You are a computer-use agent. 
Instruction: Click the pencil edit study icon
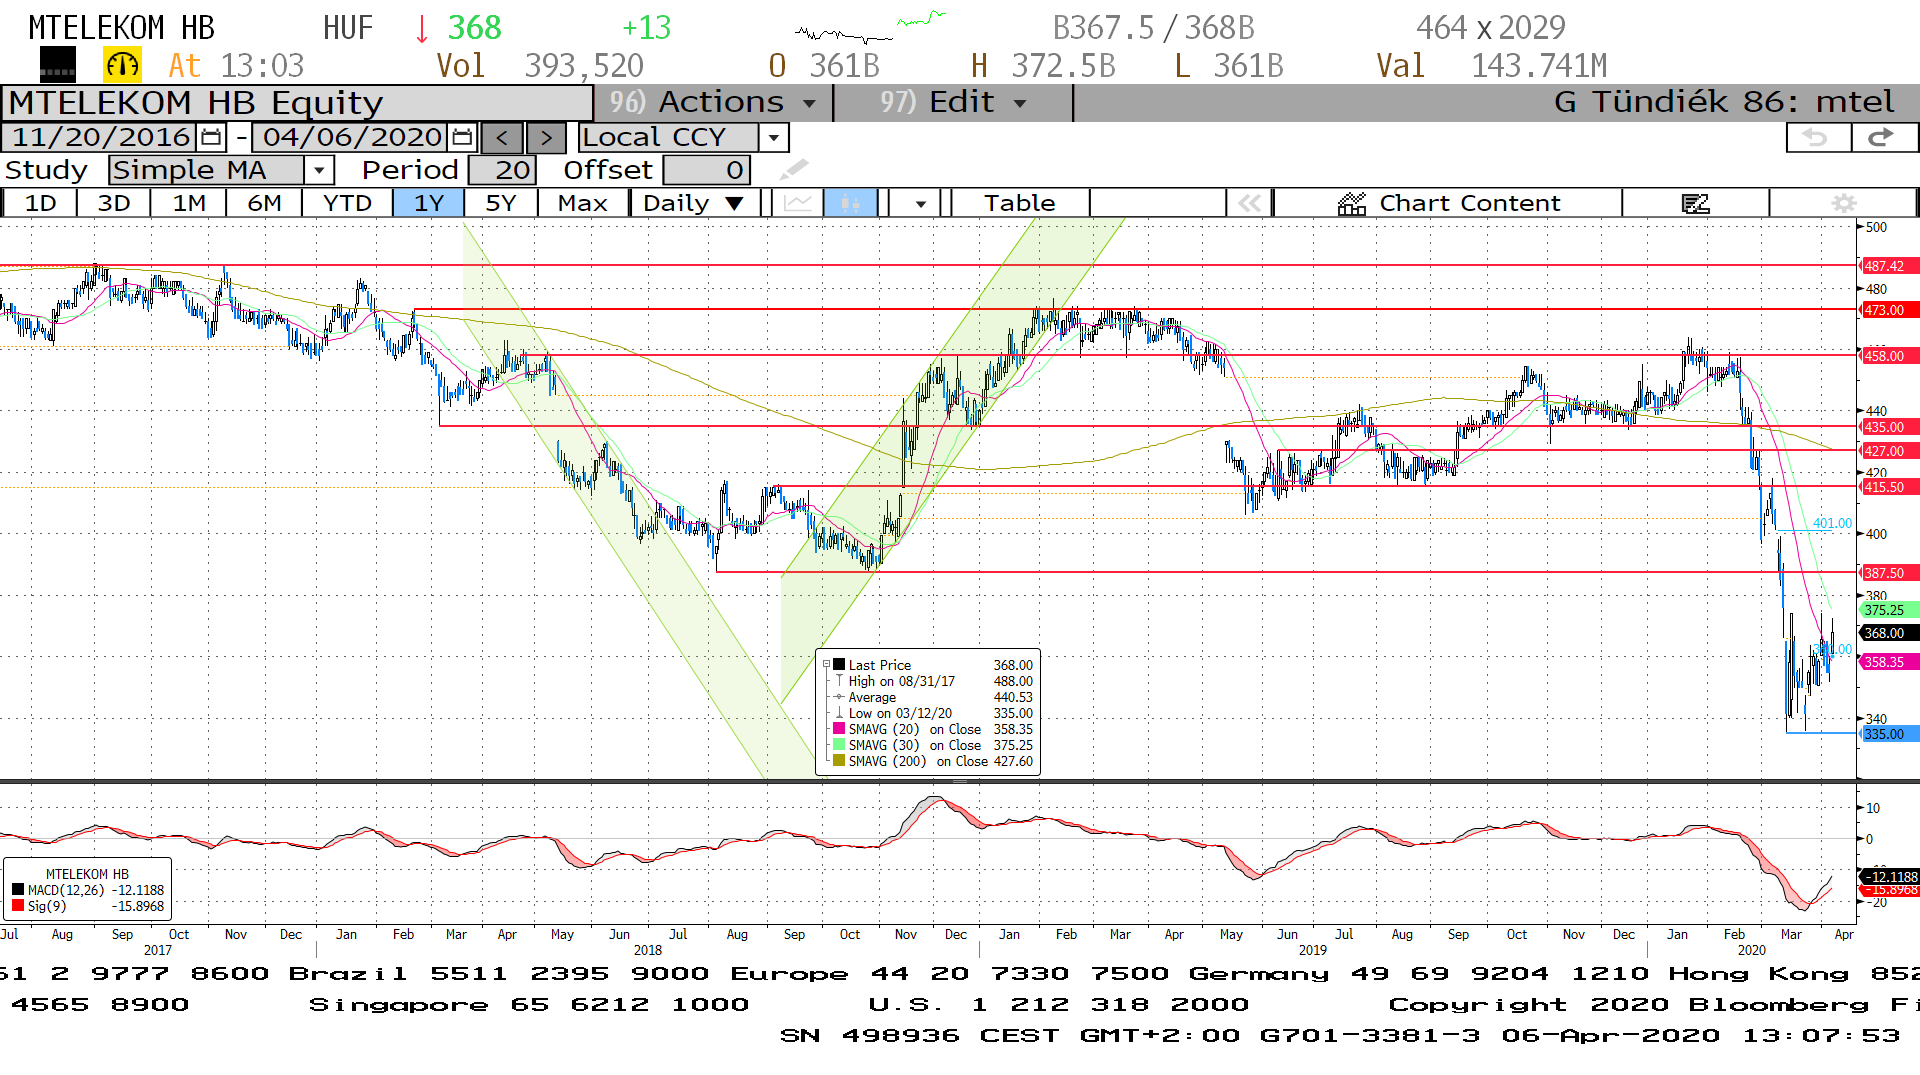pyautogui.click(x=795, y=169)
